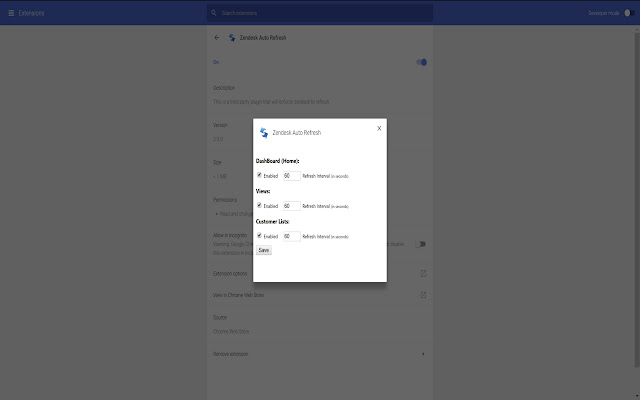The height and width of the screenshot is (400, 640).
Task: Toggle Allow in incognito switch
Action: click(x=421, y=244)
